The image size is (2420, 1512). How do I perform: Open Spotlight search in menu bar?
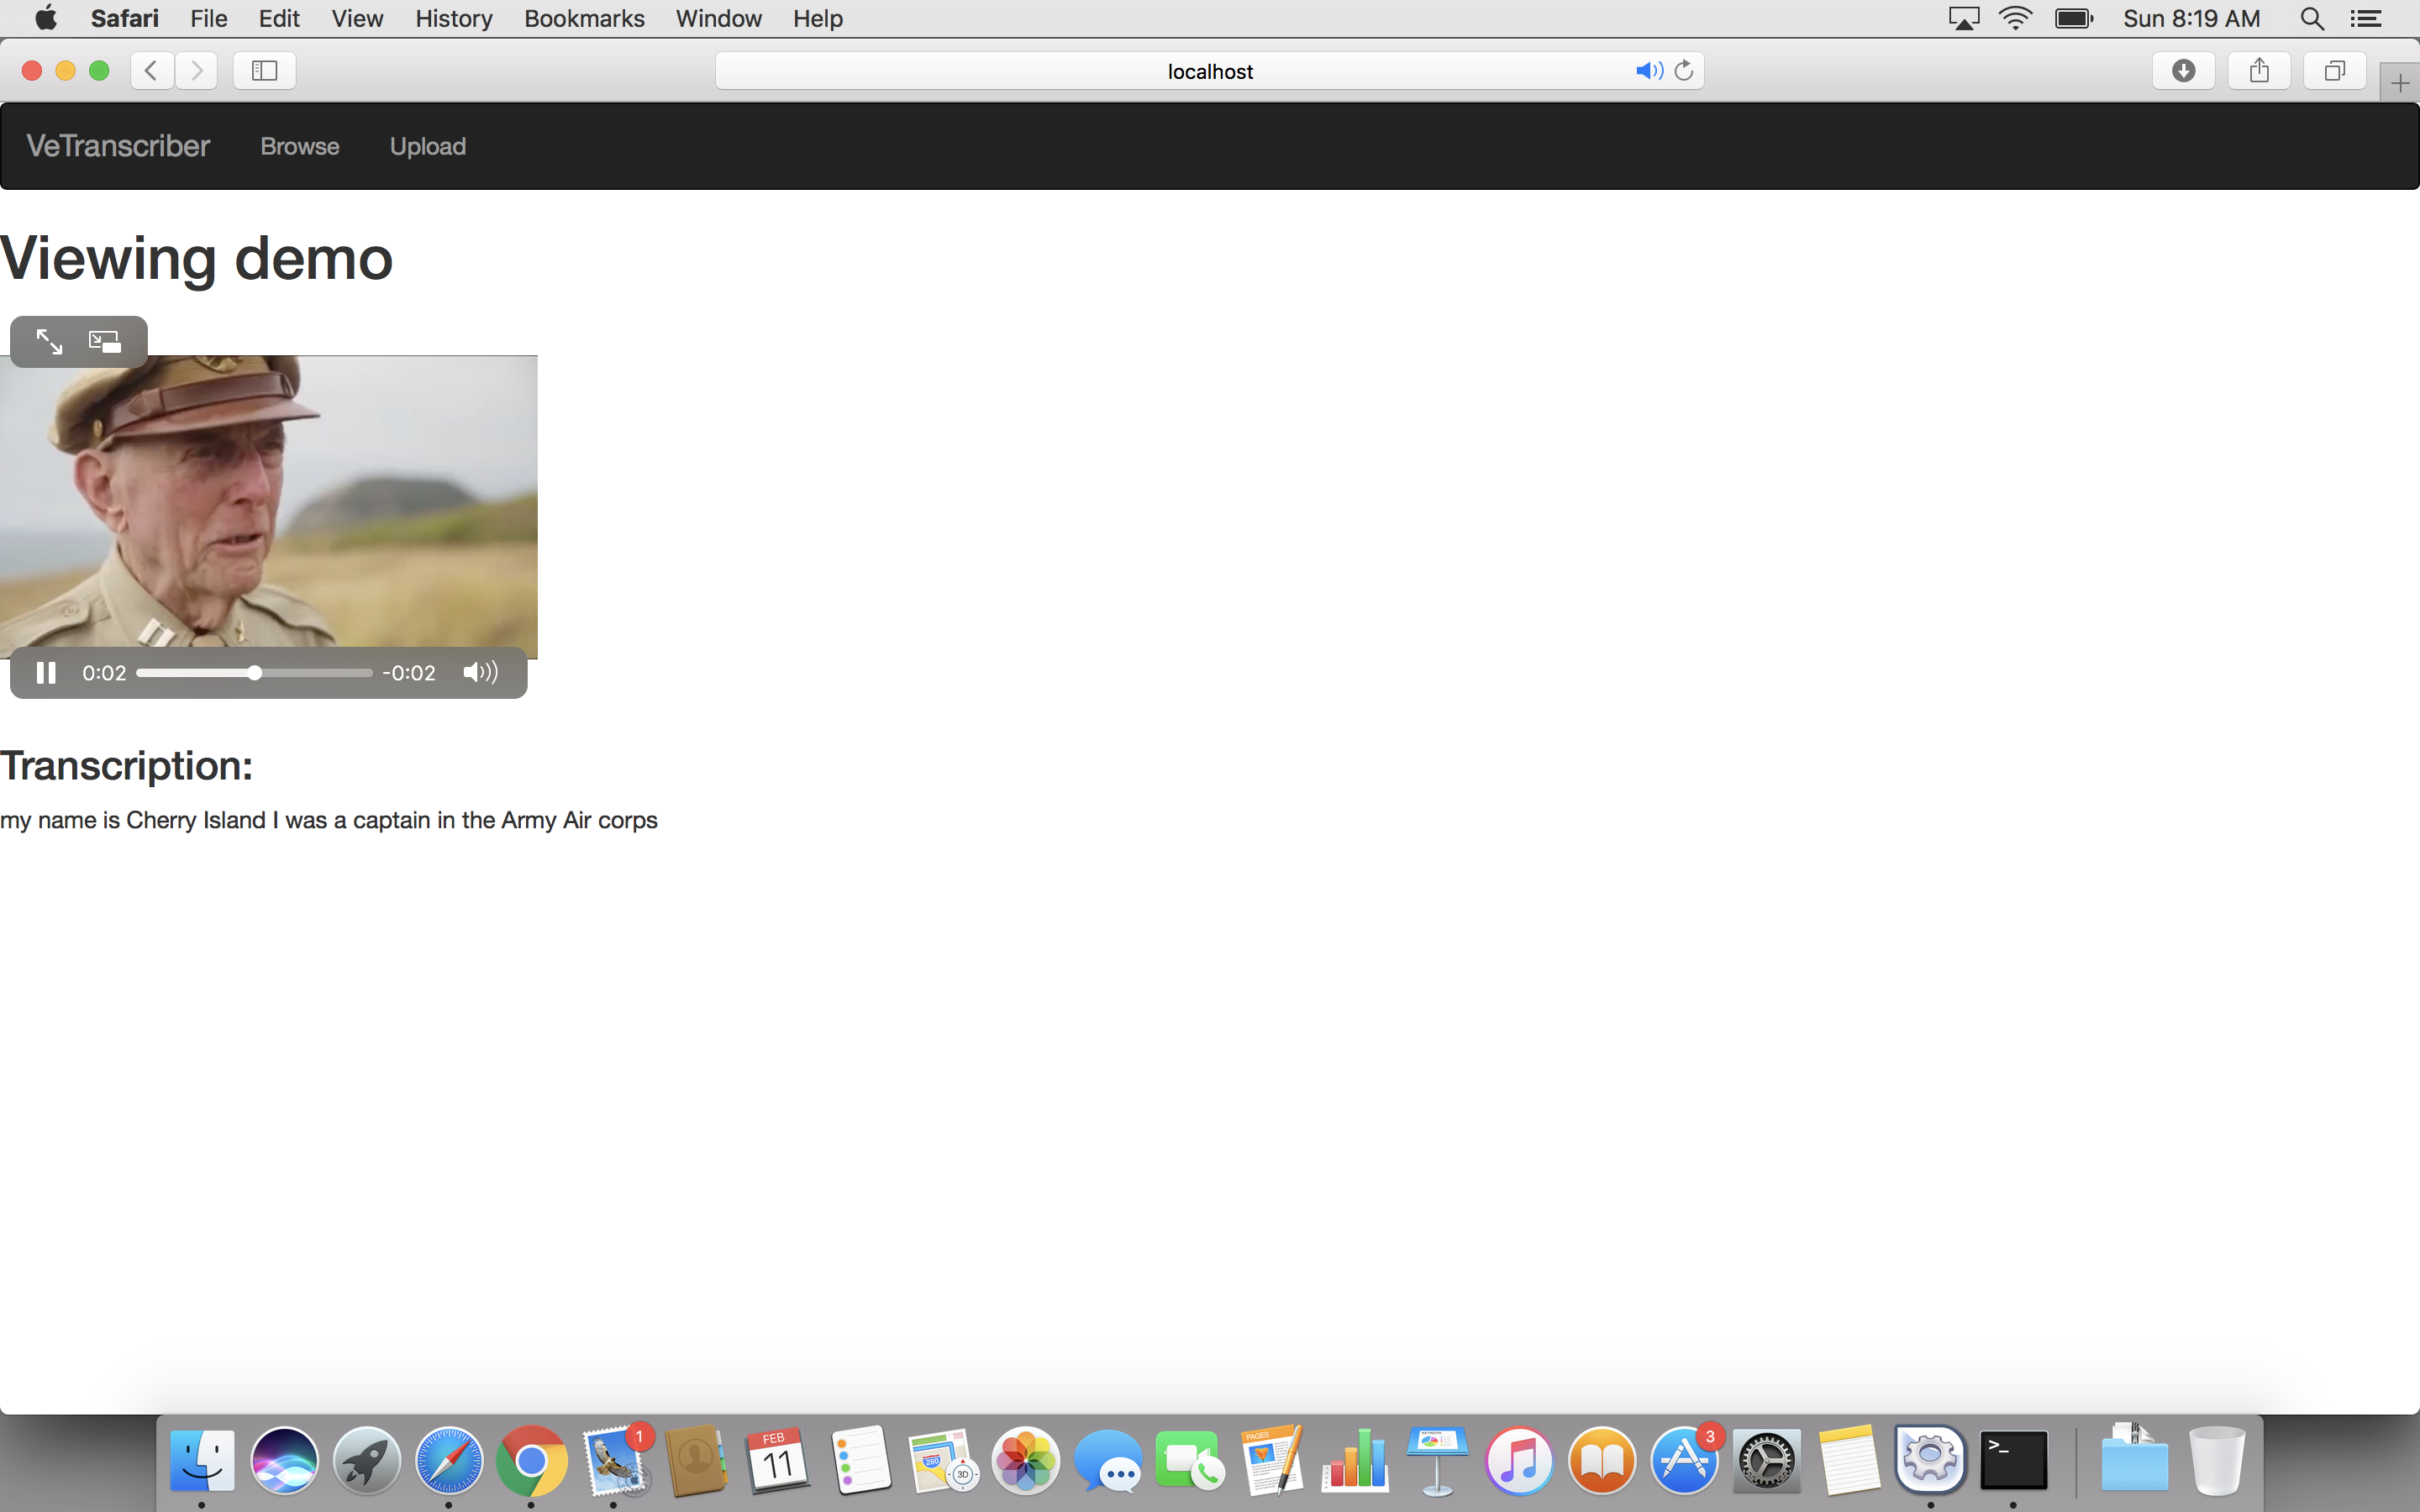pyautogui.click(x=2312, y=19)
